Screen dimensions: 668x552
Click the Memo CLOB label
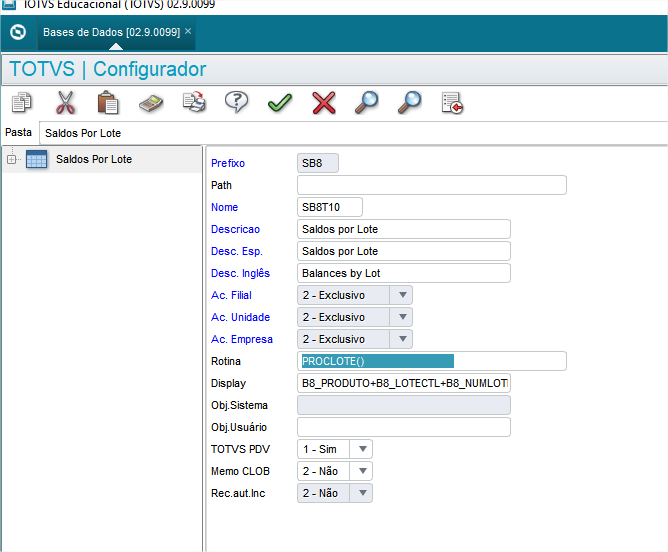click(x=240, y=471)
